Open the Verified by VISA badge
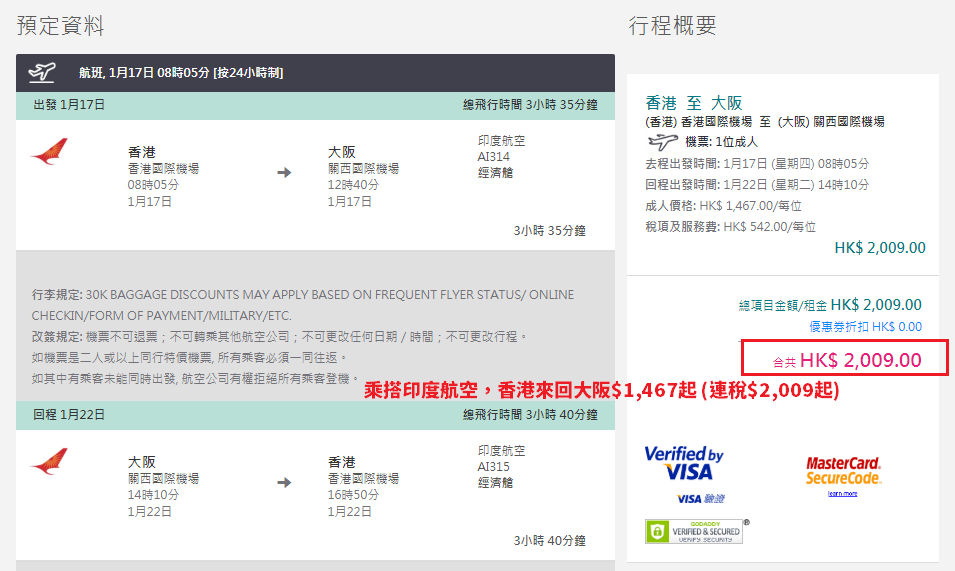This screenshot has height=571, width=955. point(683,463)
